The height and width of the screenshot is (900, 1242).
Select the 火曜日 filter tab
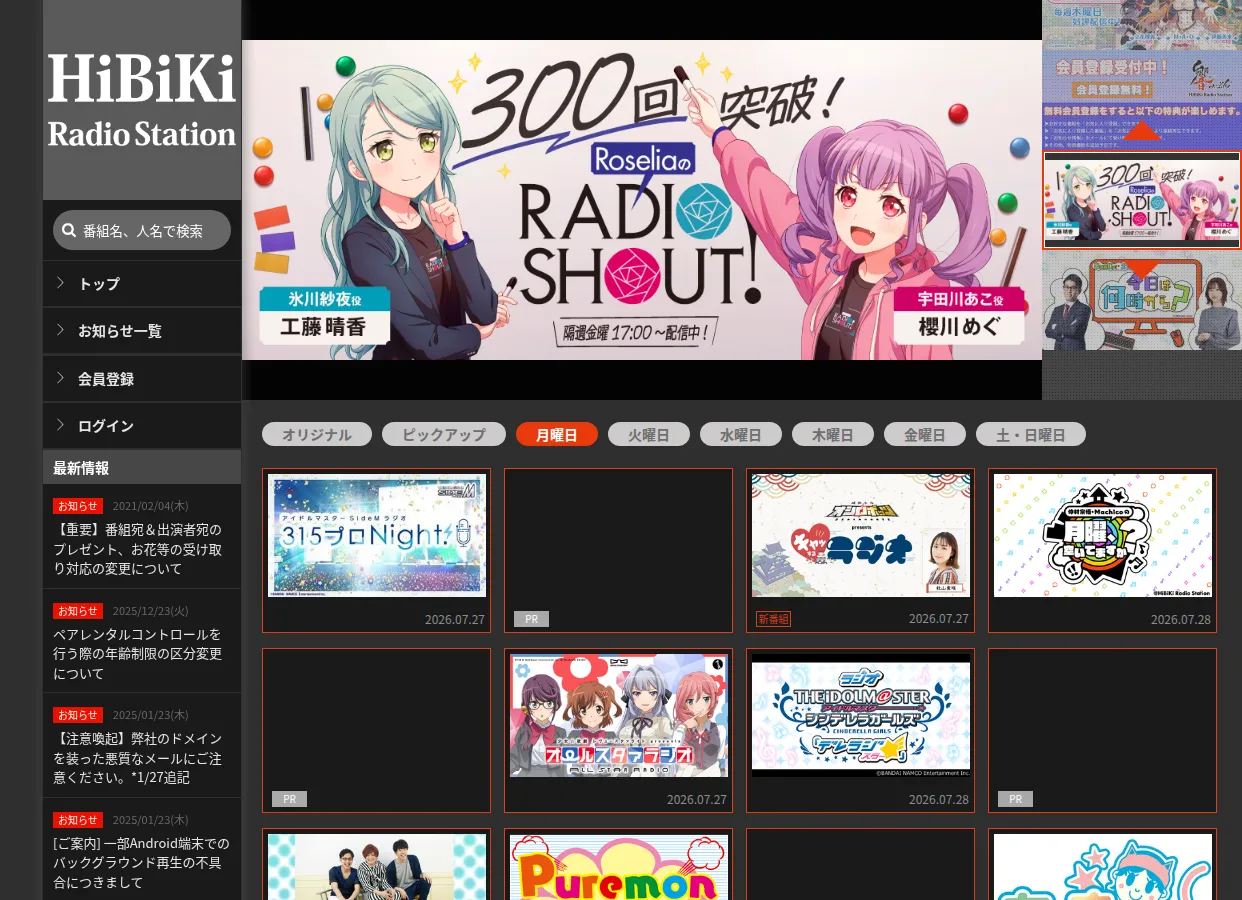click(x=649, y=434)
